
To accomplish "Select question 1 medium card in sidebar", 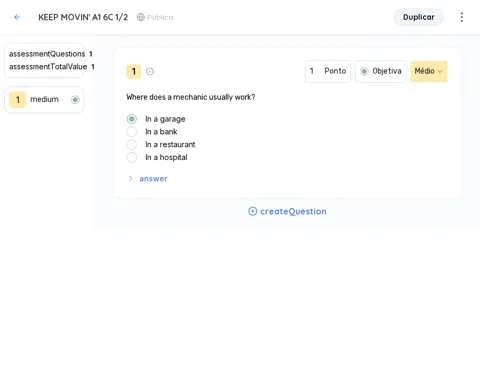I will point(44,99).
